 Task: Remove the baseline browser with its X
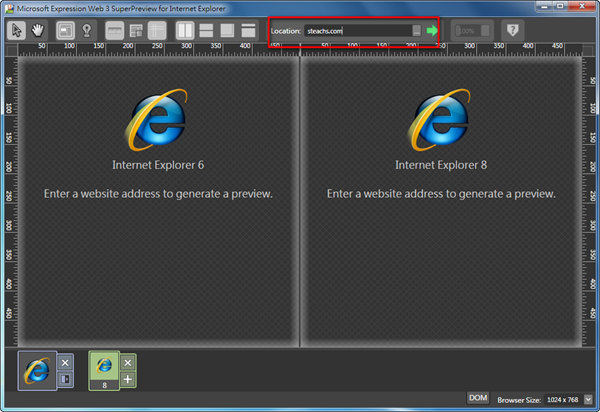(65, 363)
